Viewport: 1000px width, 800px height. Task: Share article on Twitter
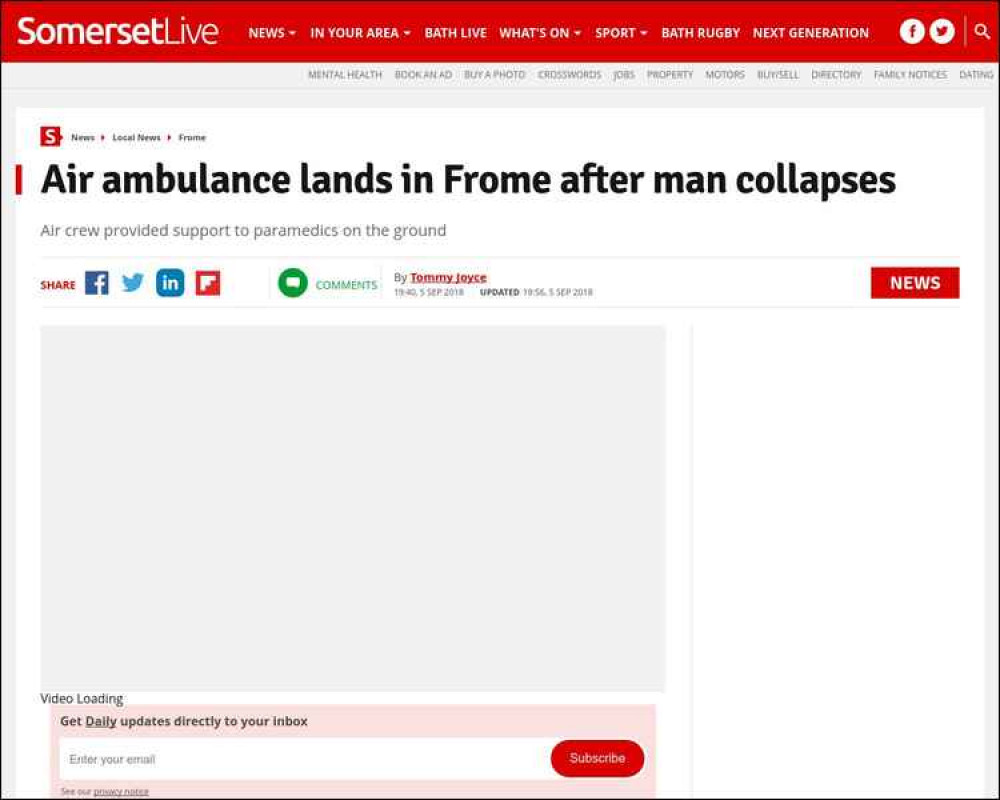(133, 283)
